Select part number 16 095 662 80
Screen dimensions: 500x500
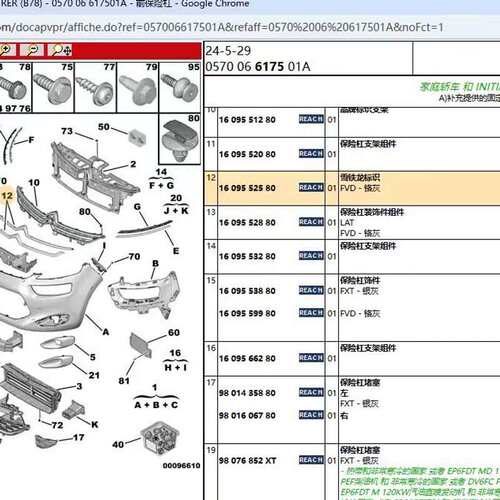(247, 358)
